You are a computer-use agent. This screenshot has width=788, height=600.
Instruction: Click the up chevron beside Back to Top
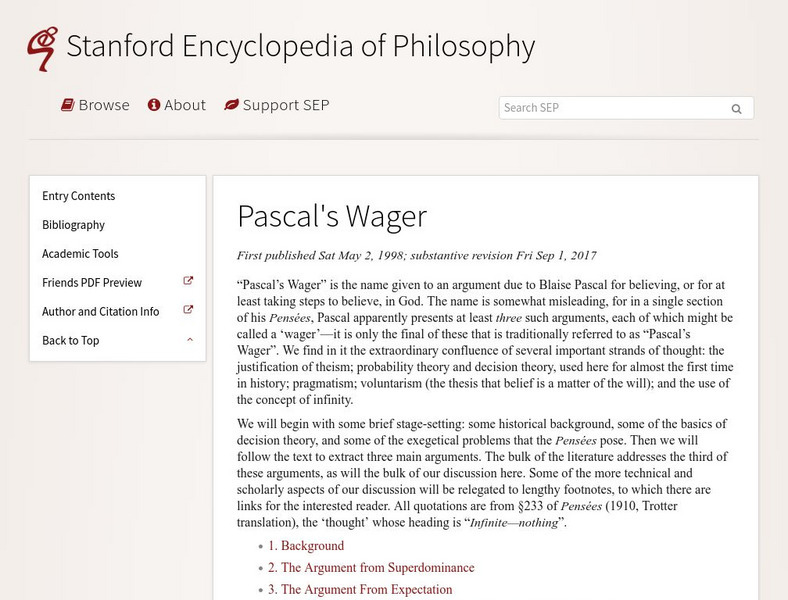189,340
